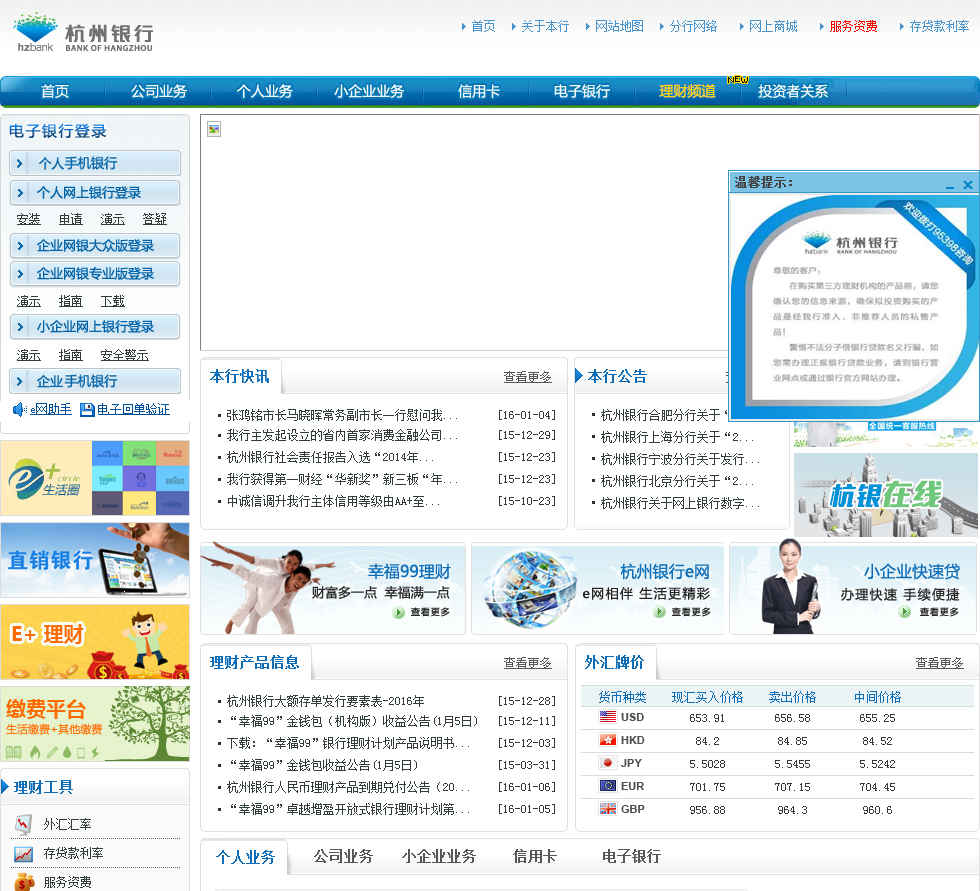Switch to 公司业务 bottom tab

pos(343,857)
